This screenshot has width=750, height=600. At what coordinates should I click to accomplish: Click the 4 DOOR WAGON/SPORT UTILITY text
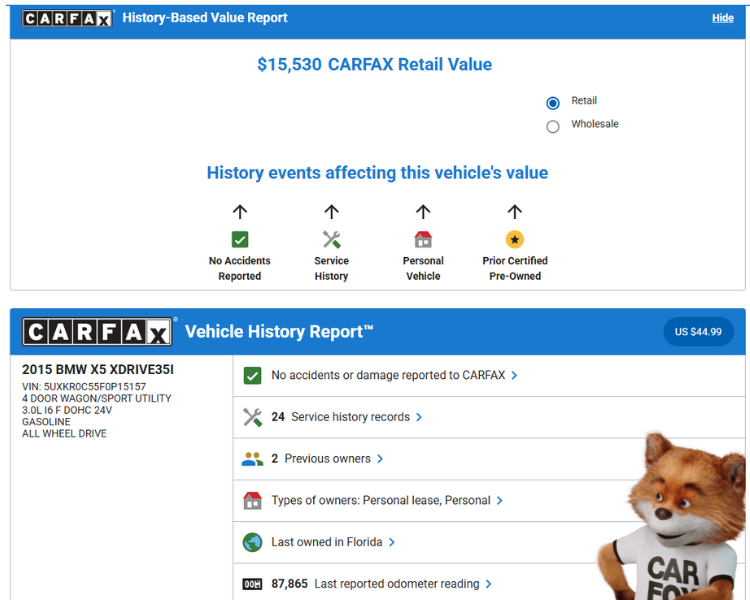click(x=97, y=398)
